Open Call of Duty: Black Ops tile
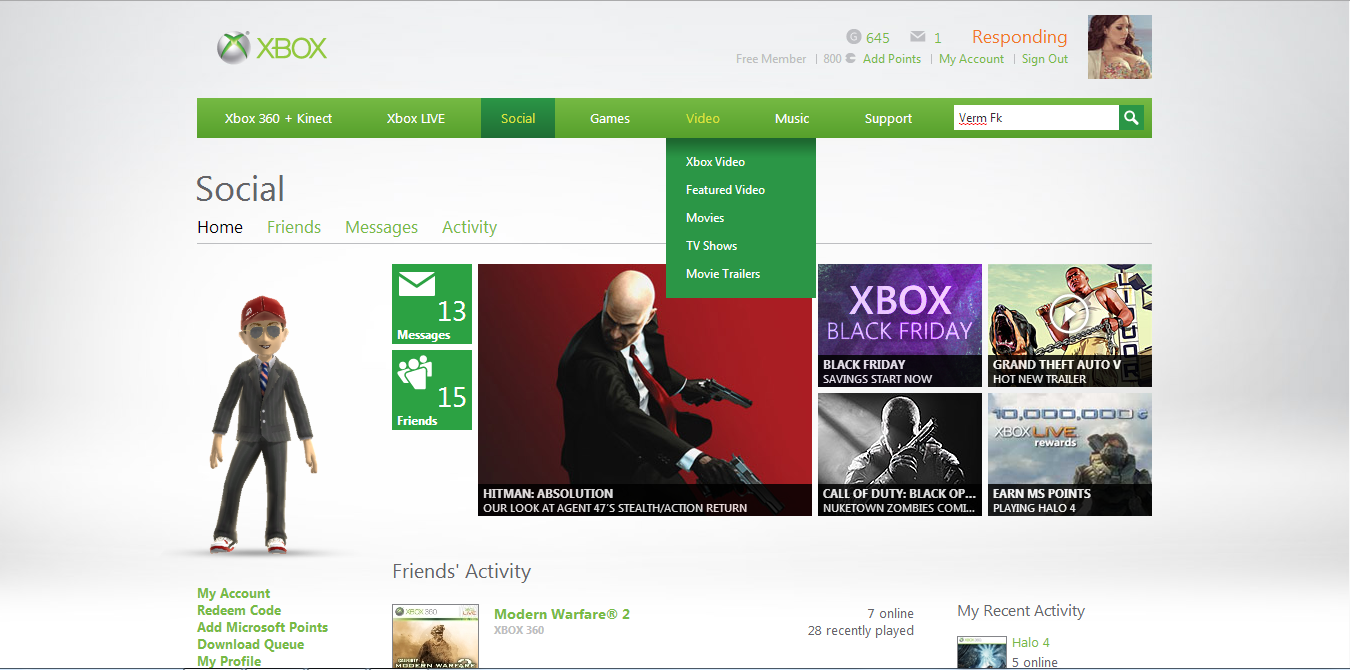 point(900,454)
